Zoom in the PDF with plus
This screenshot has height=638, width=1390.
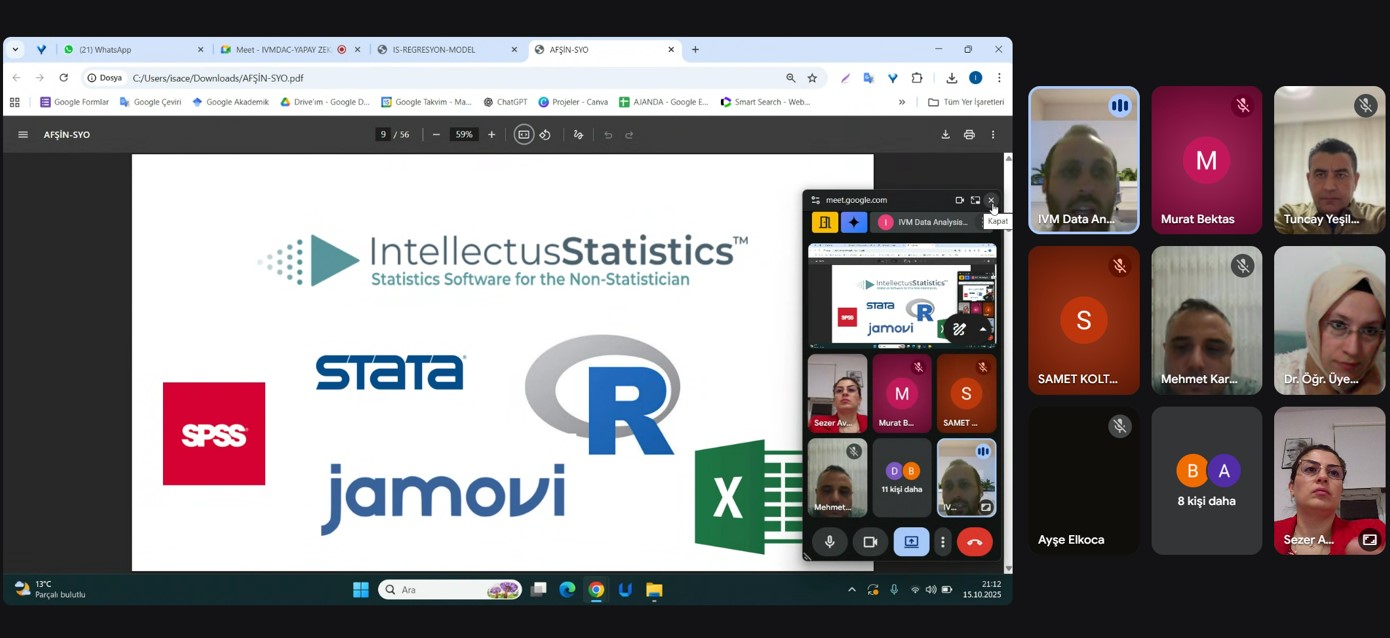click(x=491, y=135)
